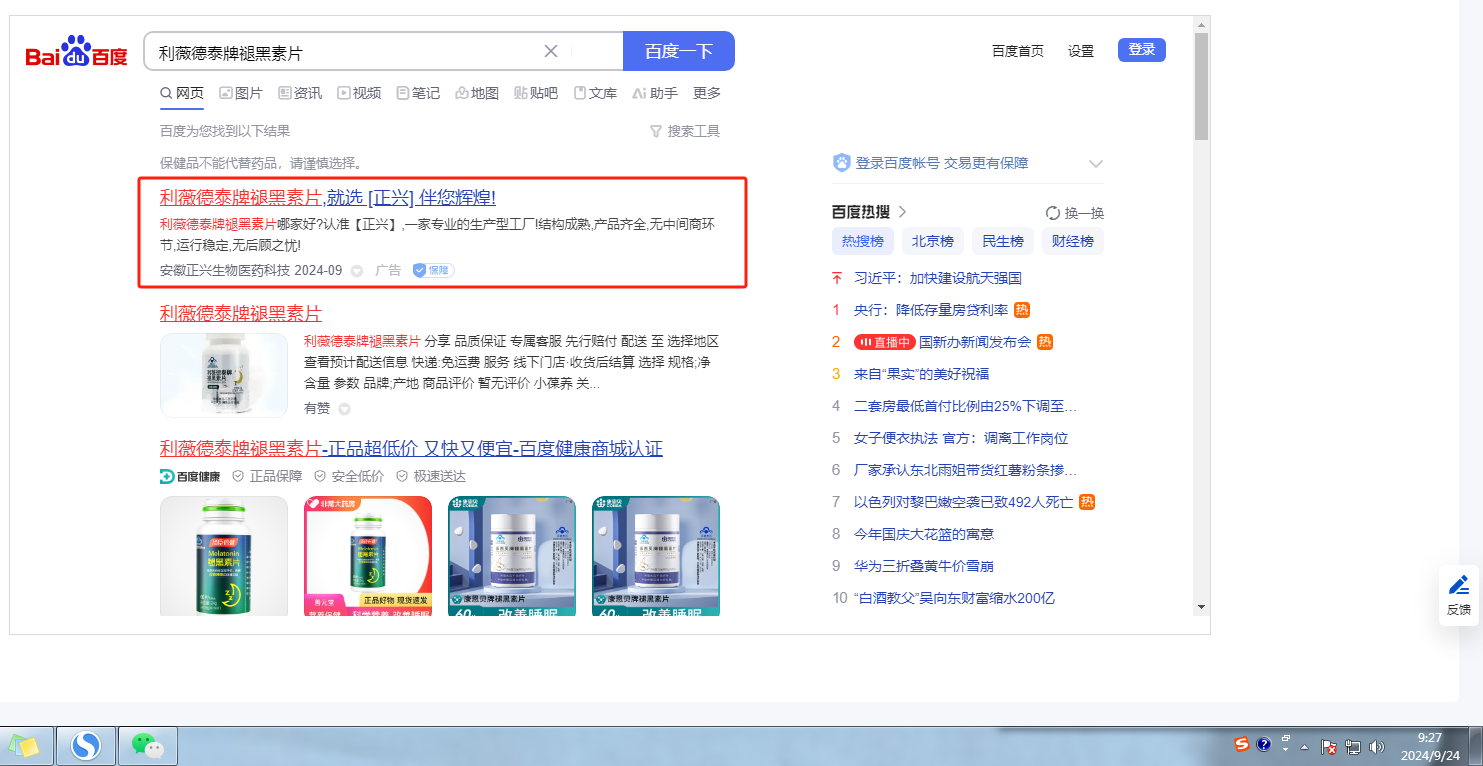This screenshot has width=1483, height=766.
Task: Open headline 华为三折叠黄牛价雪崩
Action: 924,566
